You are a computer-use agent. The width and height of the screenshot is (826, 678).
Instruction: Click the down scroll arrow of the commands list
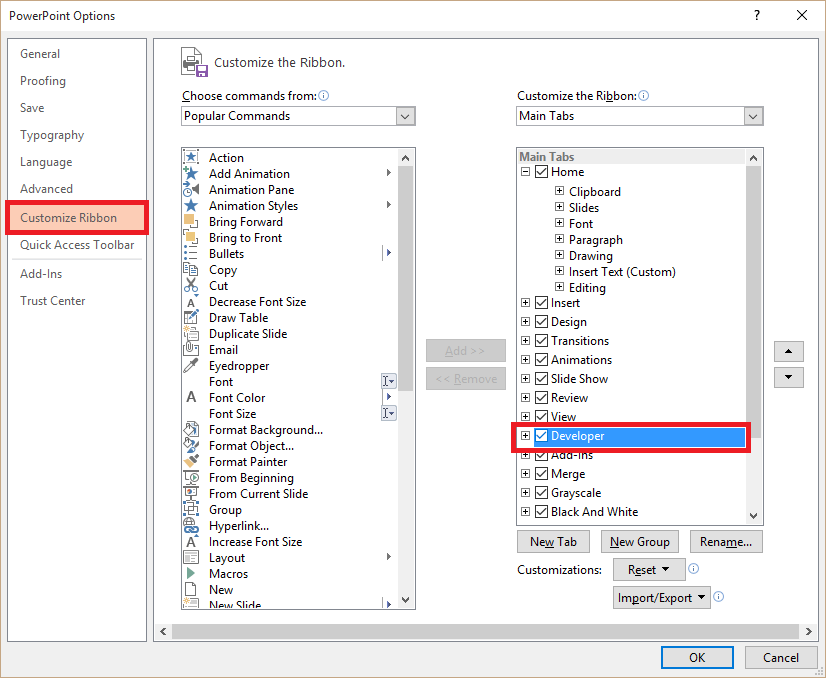404,598
